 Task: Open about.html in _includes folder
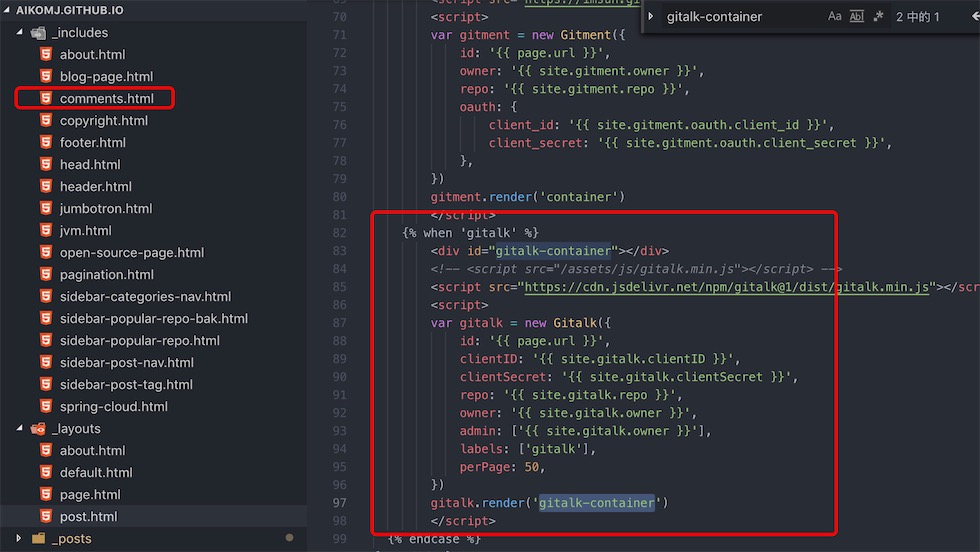(92, 54)
